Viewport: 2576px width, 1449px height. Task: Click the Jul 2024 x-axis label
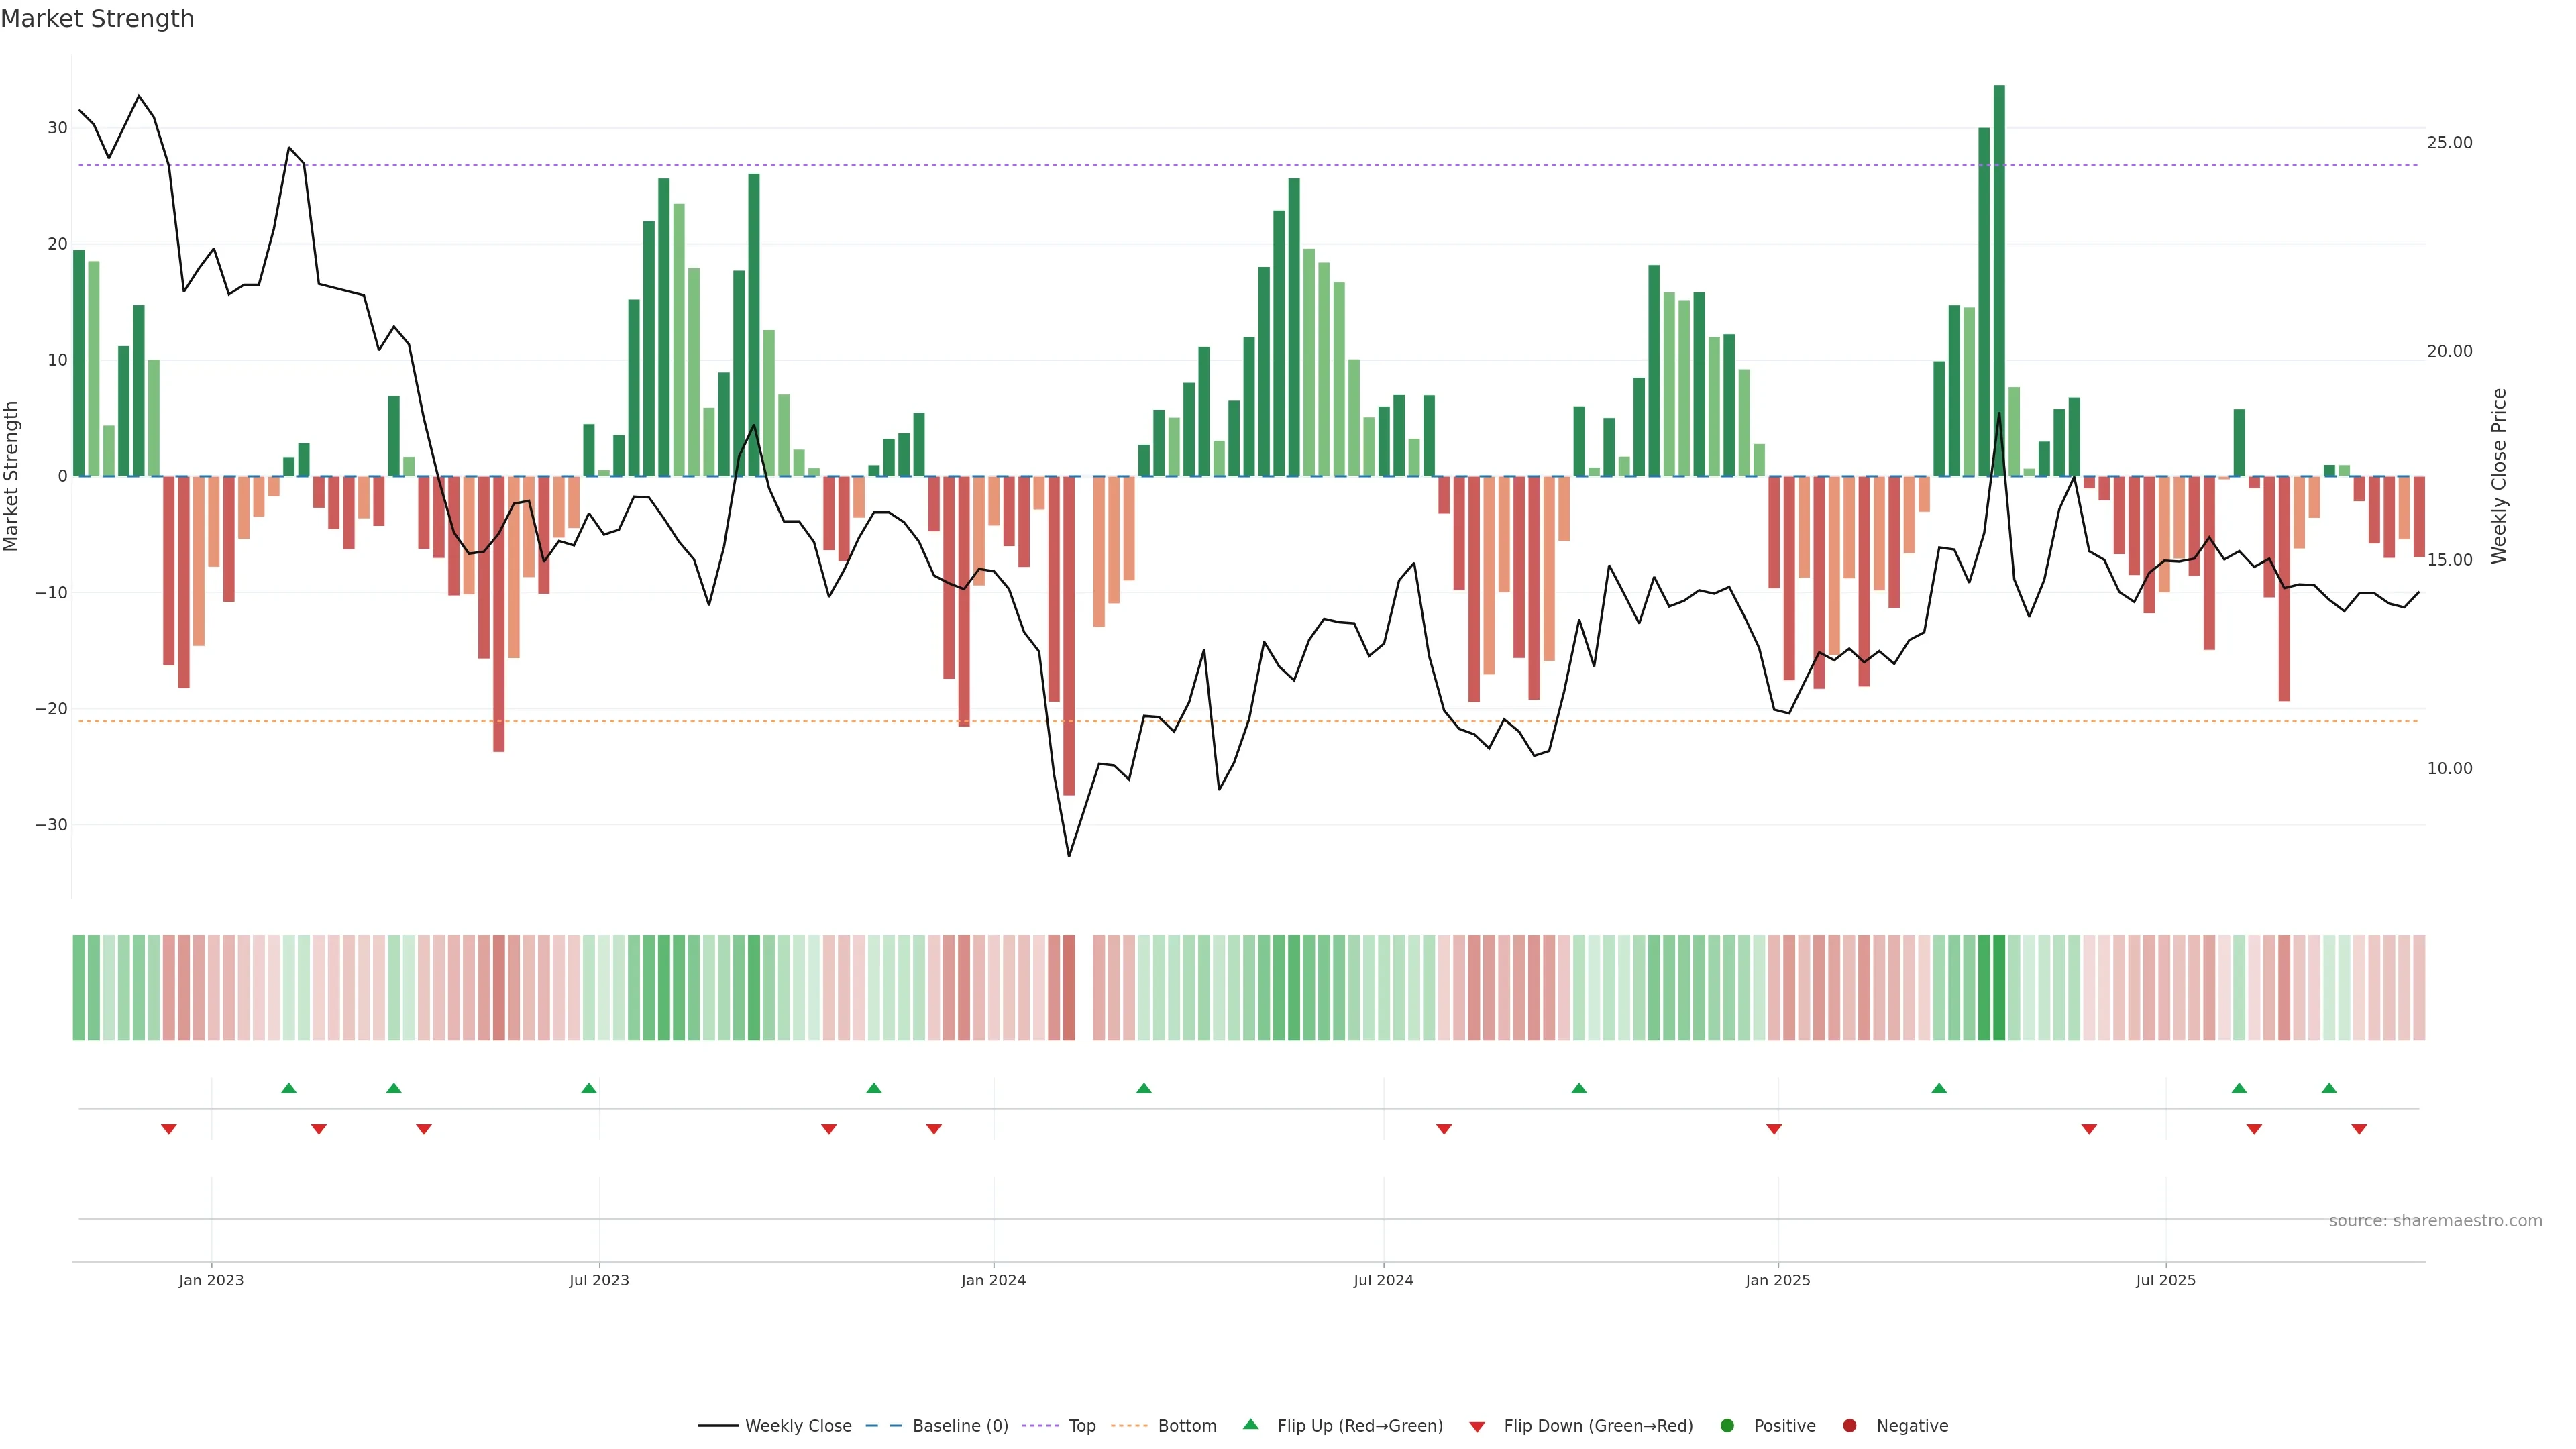[x=1383, y=1280]
